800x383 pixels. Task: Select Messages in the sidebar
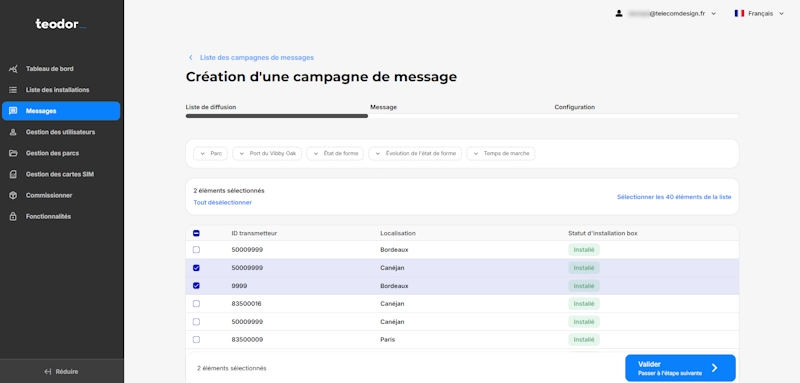(x=61, y=111)
